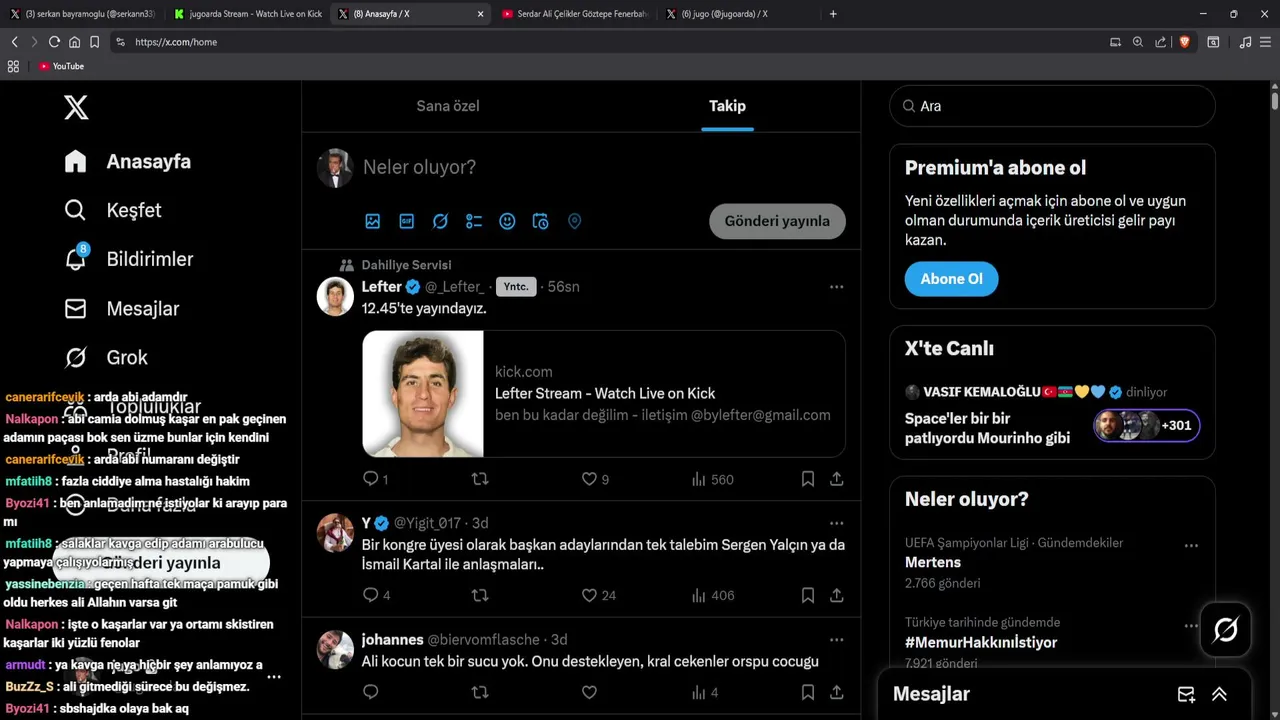Like johannes's post

[x=589, y=692]
